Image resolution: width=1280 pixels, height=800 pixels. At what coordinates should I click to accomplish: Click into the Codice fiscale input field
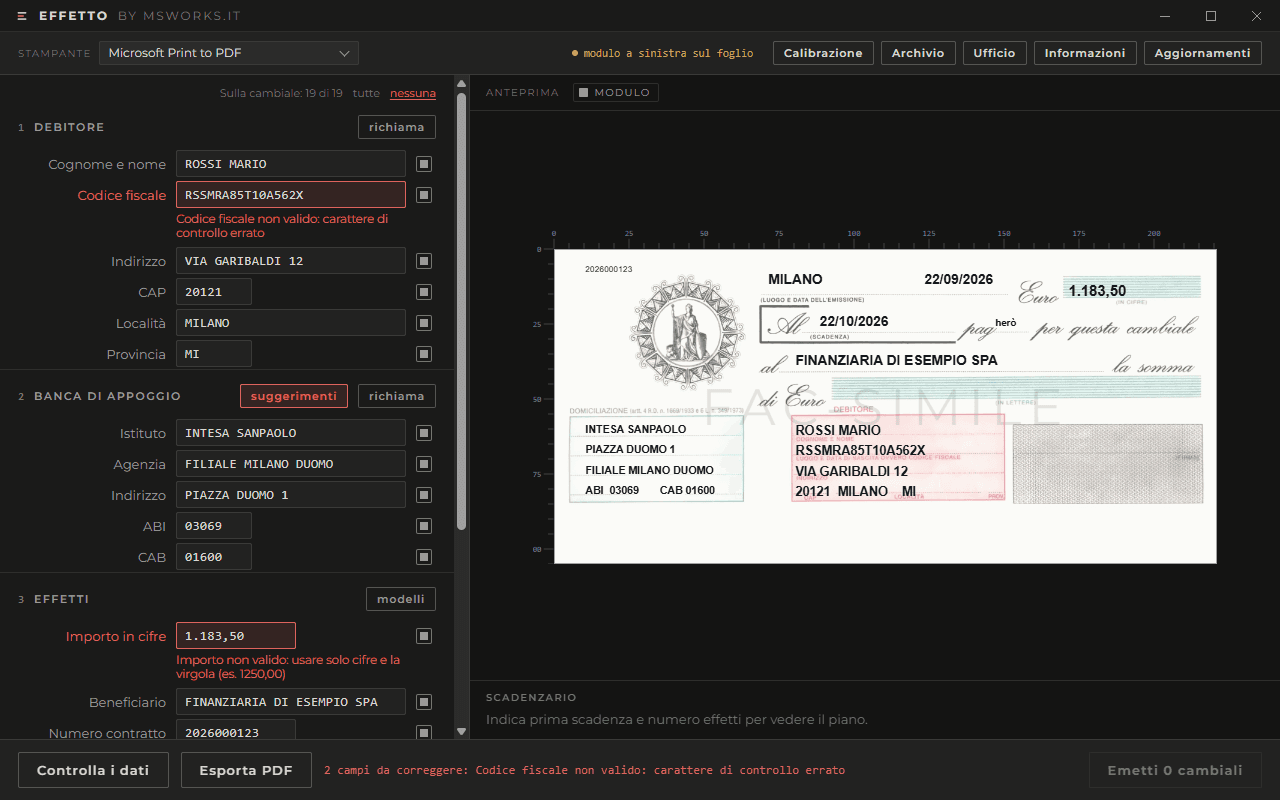291,195
